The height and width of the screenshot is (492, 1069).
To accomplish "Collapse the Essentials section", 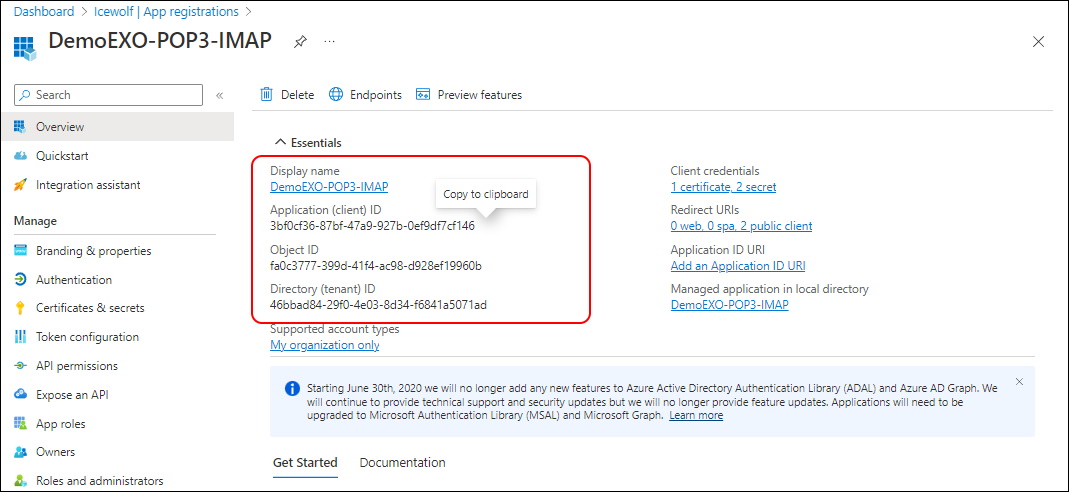I will point(307,142).
